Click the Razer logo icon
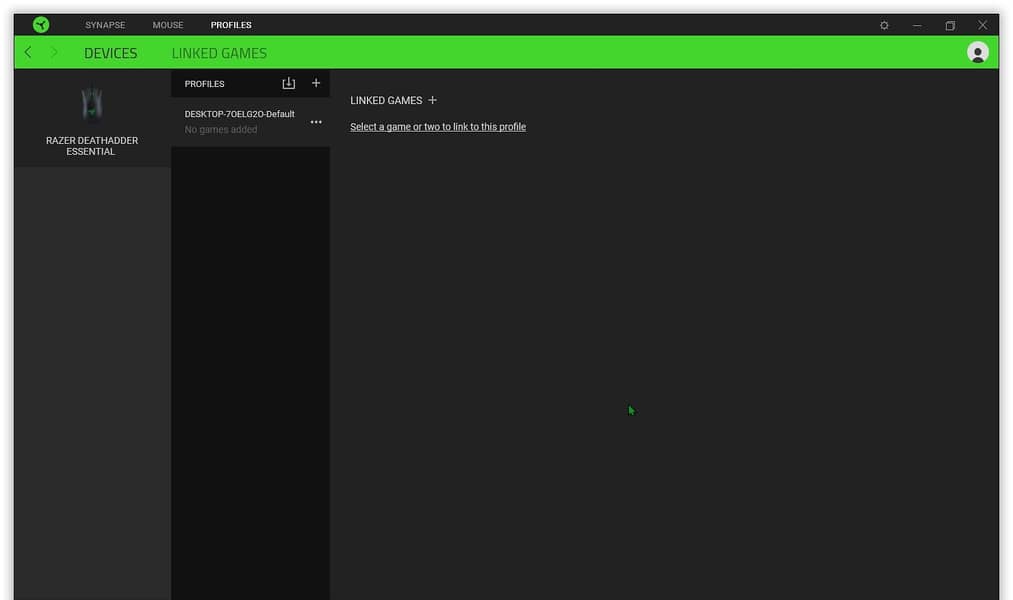Image resolution: width=1013 pixels, height=600 pixels. 41,25
